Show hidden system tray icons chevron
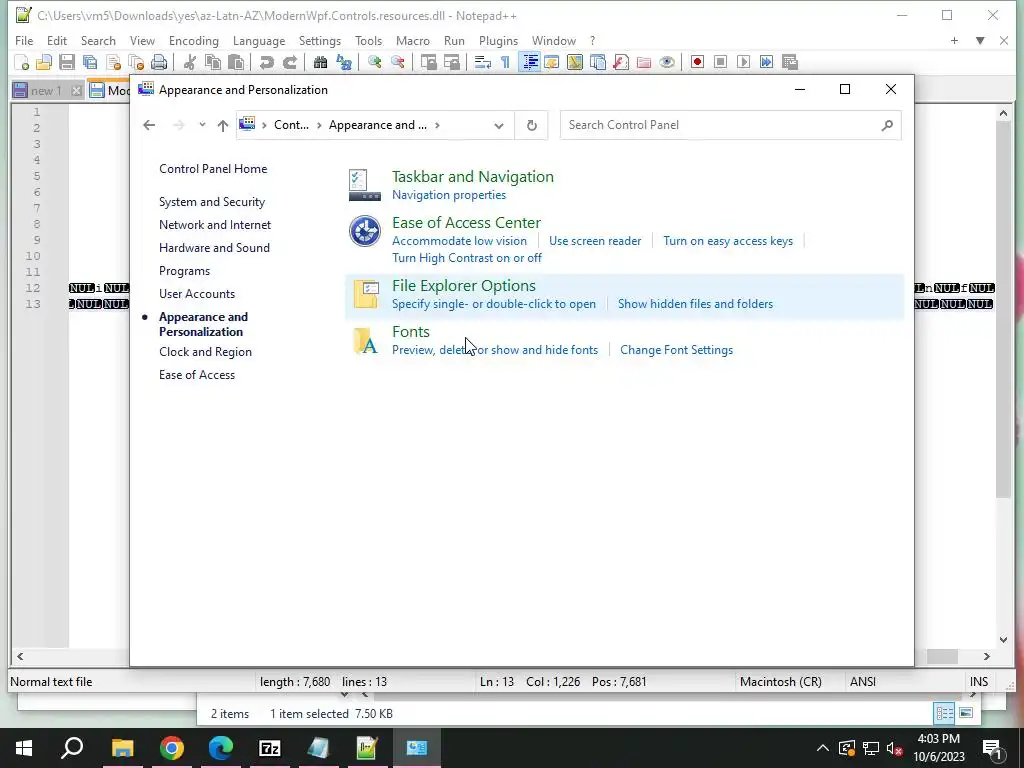1024x768 pixels. [823, 748]
